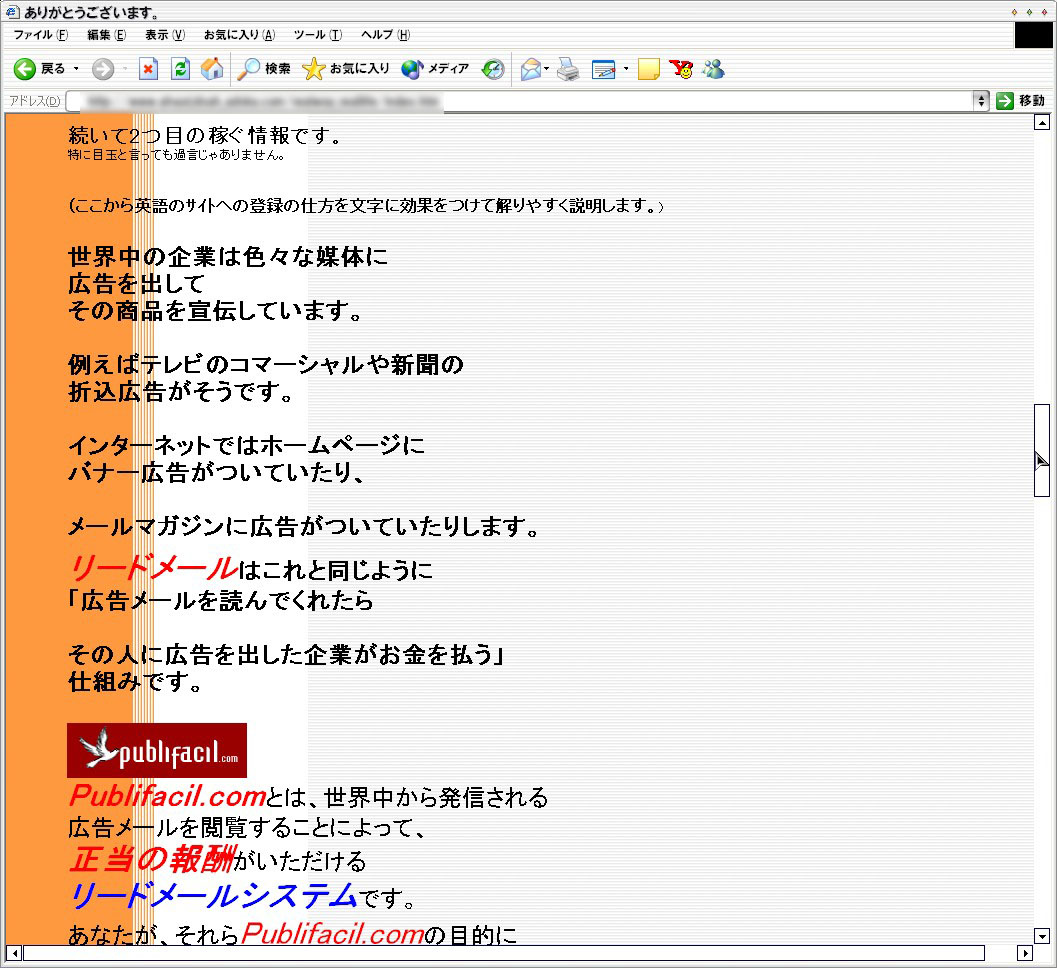
Task: Click the heading 続いて2つ目の稼ぐ情報です。
Action: pos(206,135)
